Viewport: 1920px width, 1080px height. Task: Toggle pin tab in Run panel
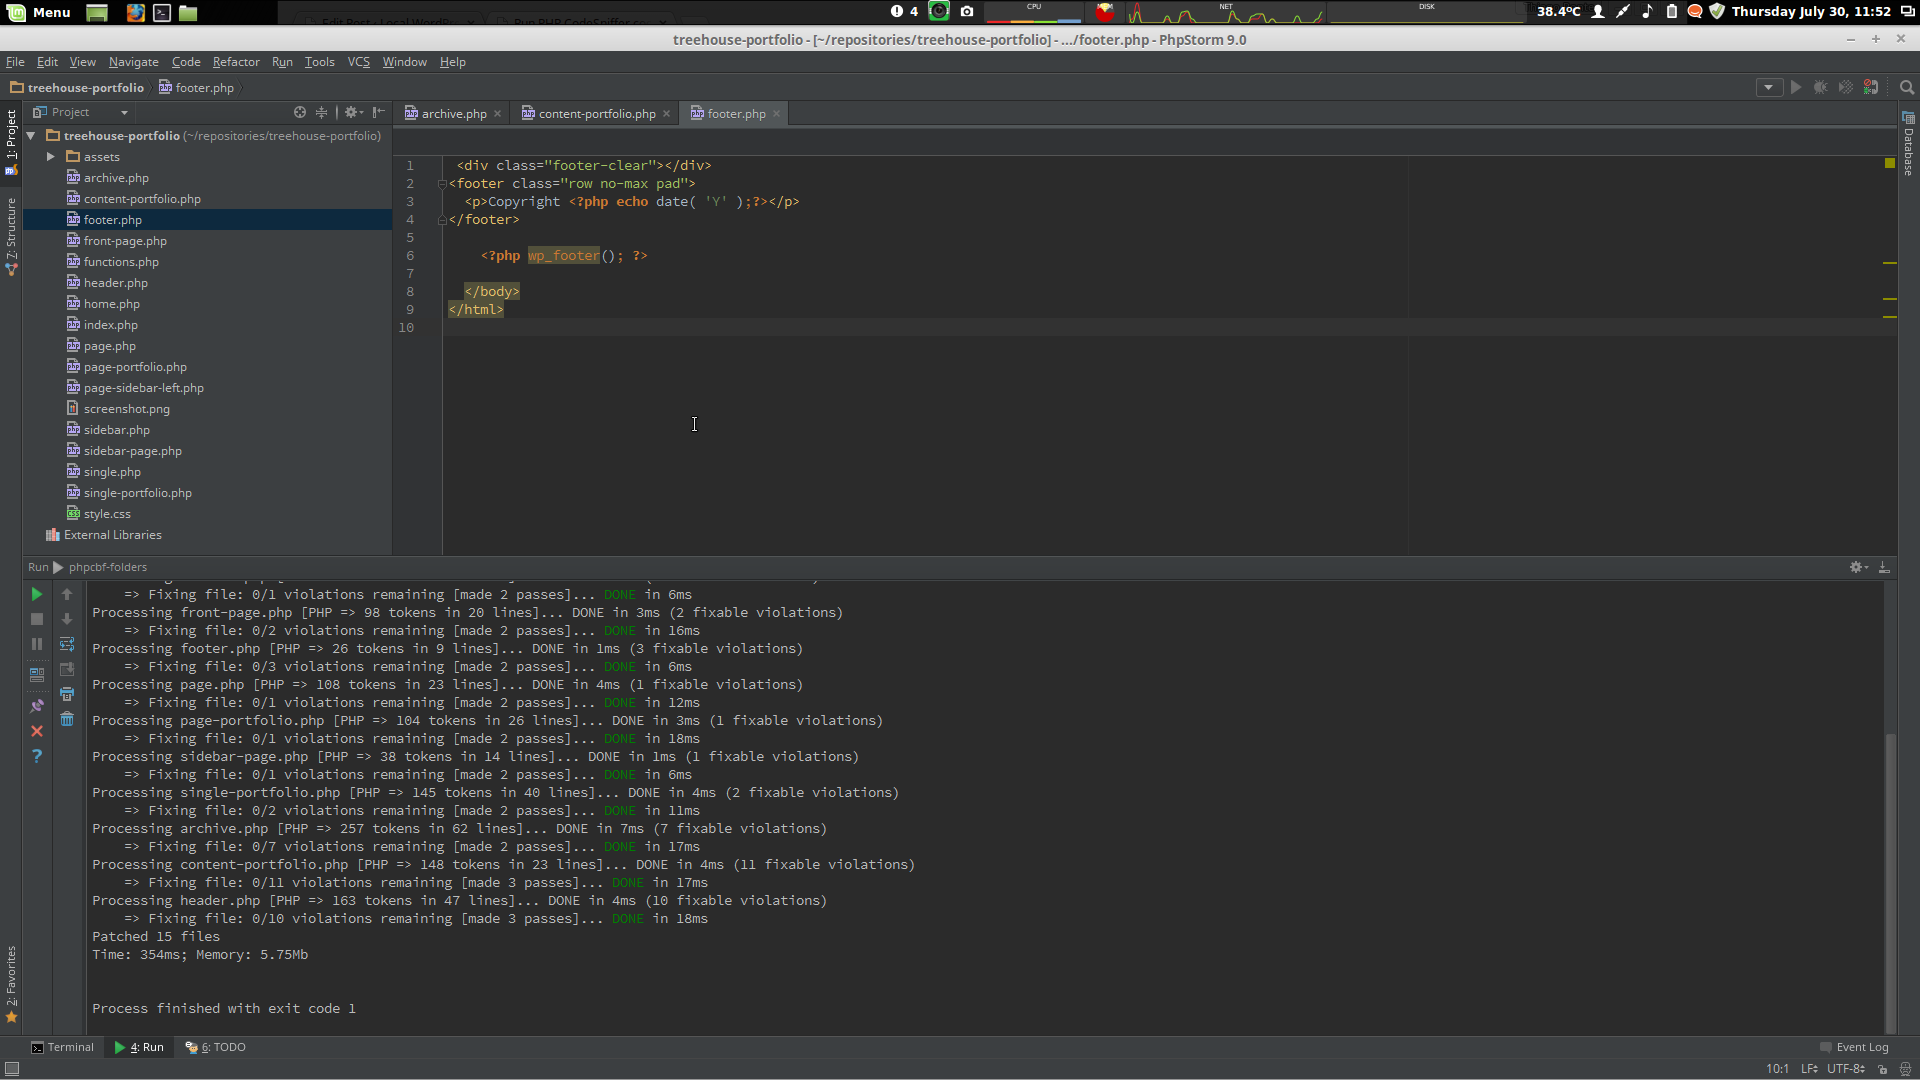(x=37, y=706)
